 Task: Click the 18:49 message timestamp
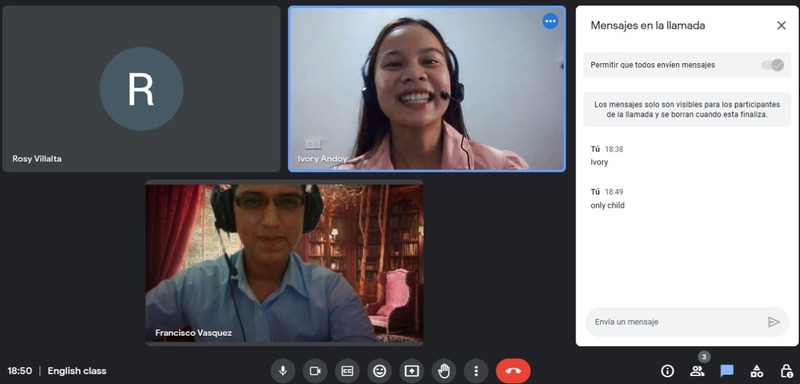614,192
